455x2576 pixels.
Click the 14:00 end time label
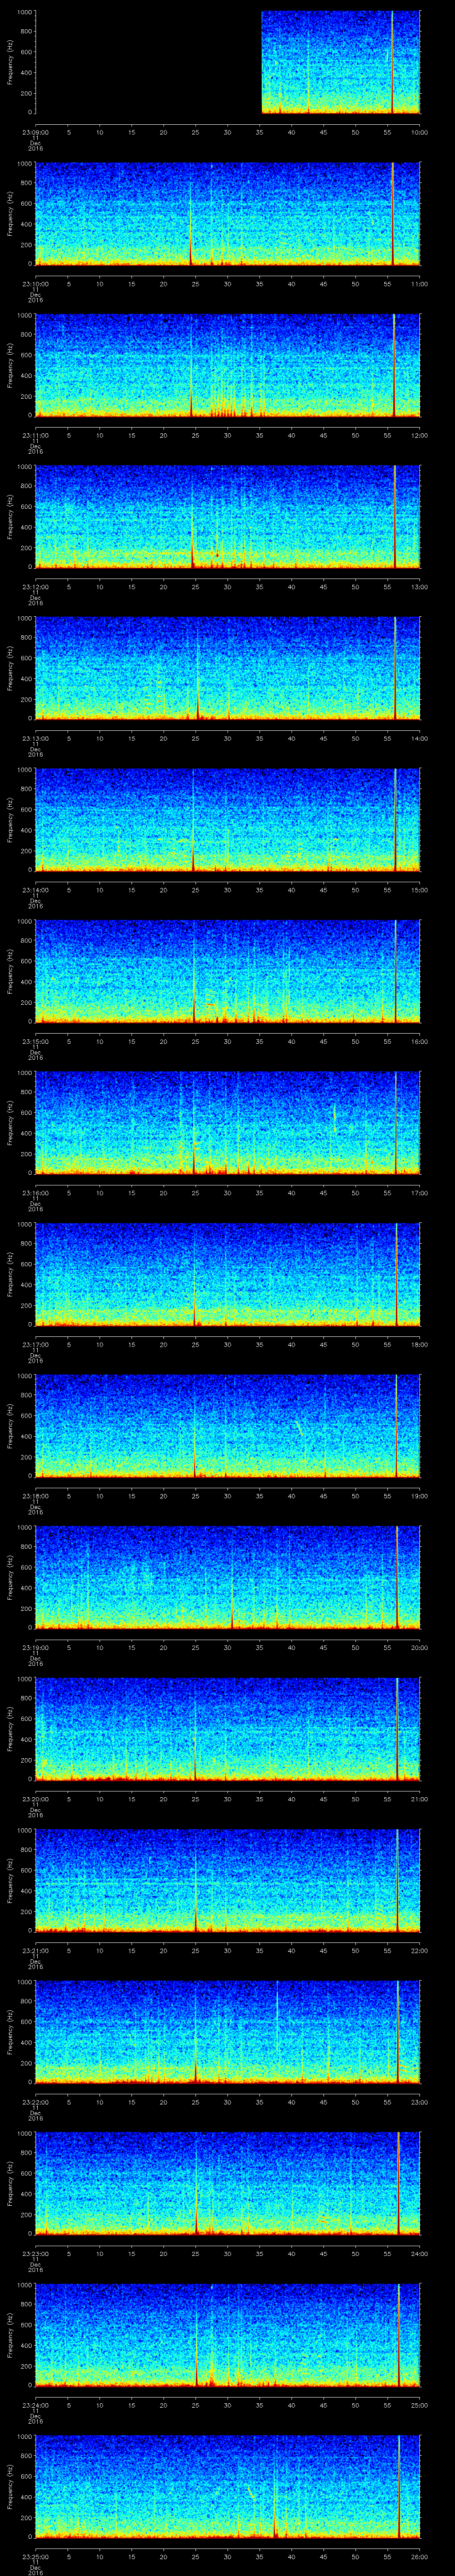coord(420,738)
